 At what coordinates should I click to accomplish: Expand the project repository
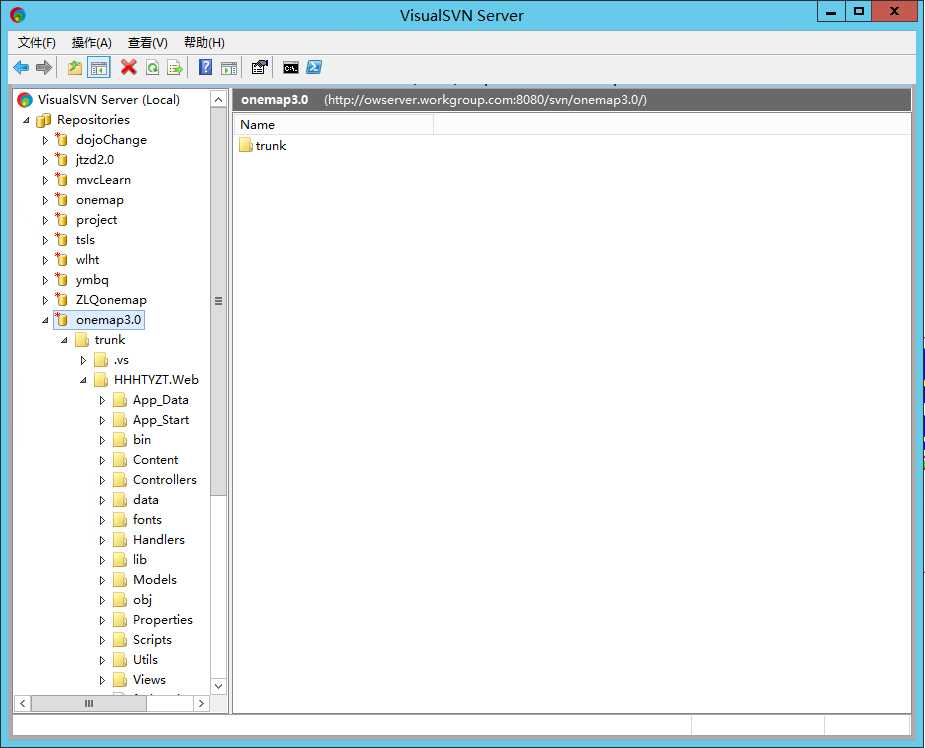click(45, 221)
